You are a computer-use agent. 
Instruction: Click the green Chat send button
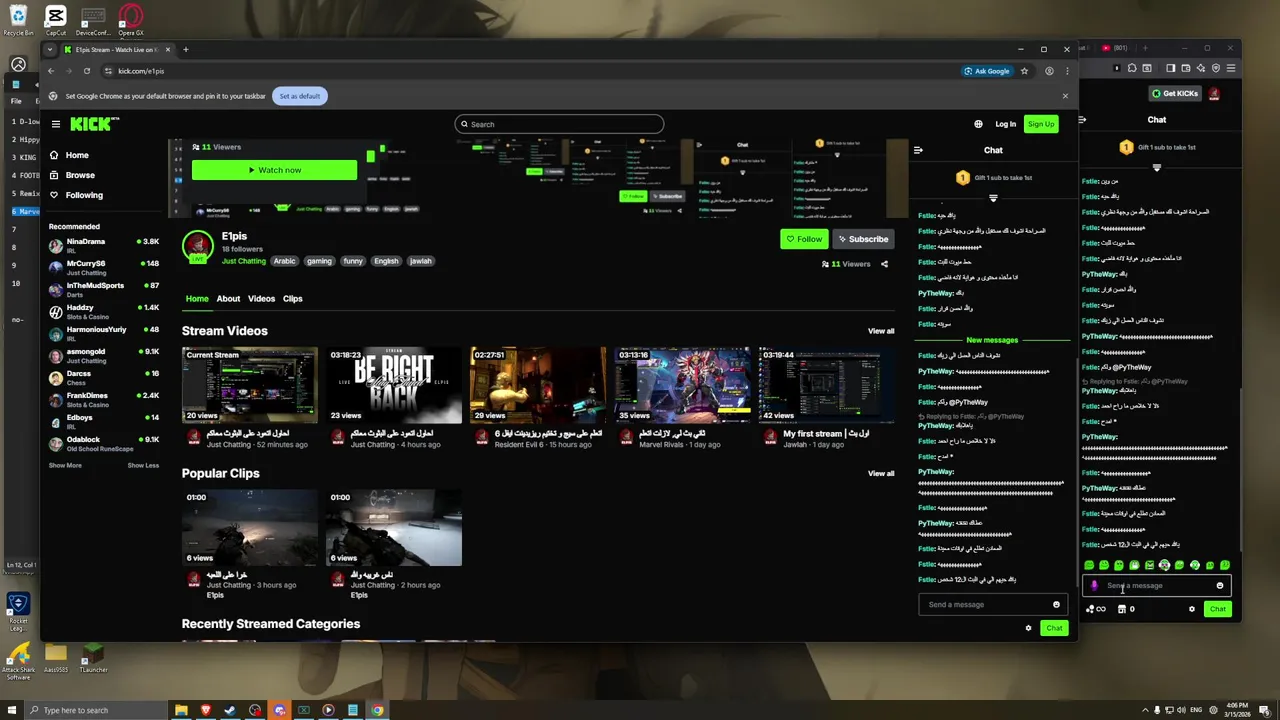[1054, 628]
